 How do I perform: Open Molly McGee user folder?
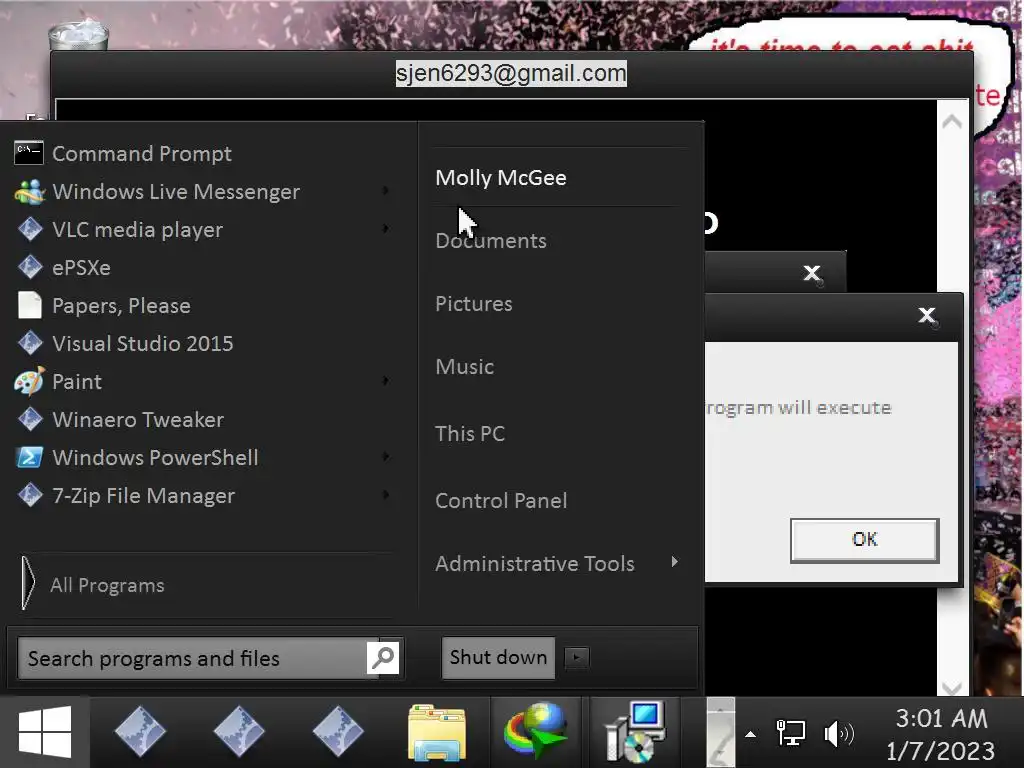[501, 178]
